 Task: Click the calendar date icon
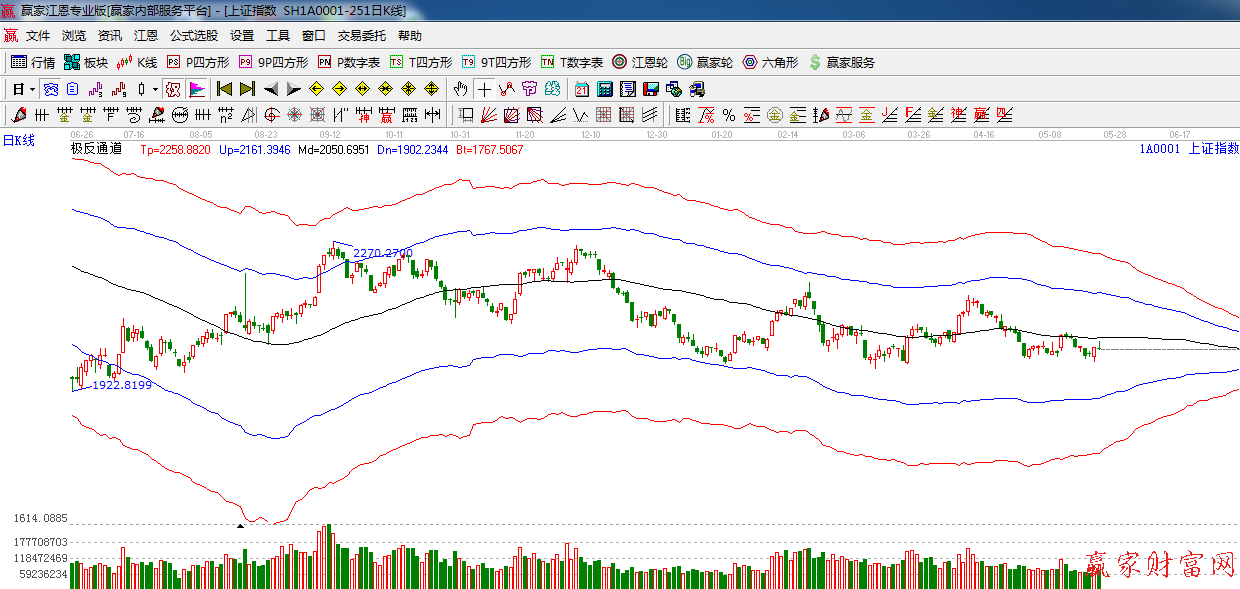581,89
